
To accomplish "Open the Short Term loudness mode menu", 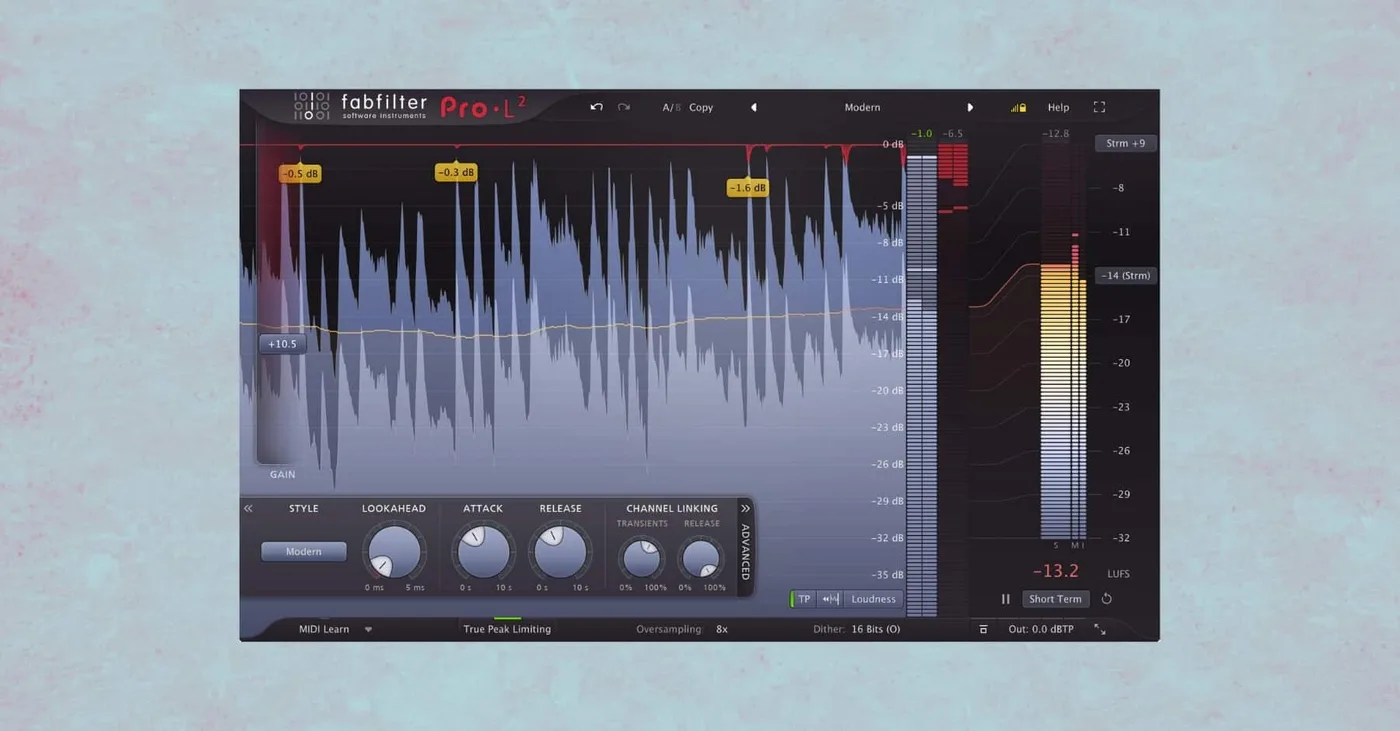I will (1055, 599).
